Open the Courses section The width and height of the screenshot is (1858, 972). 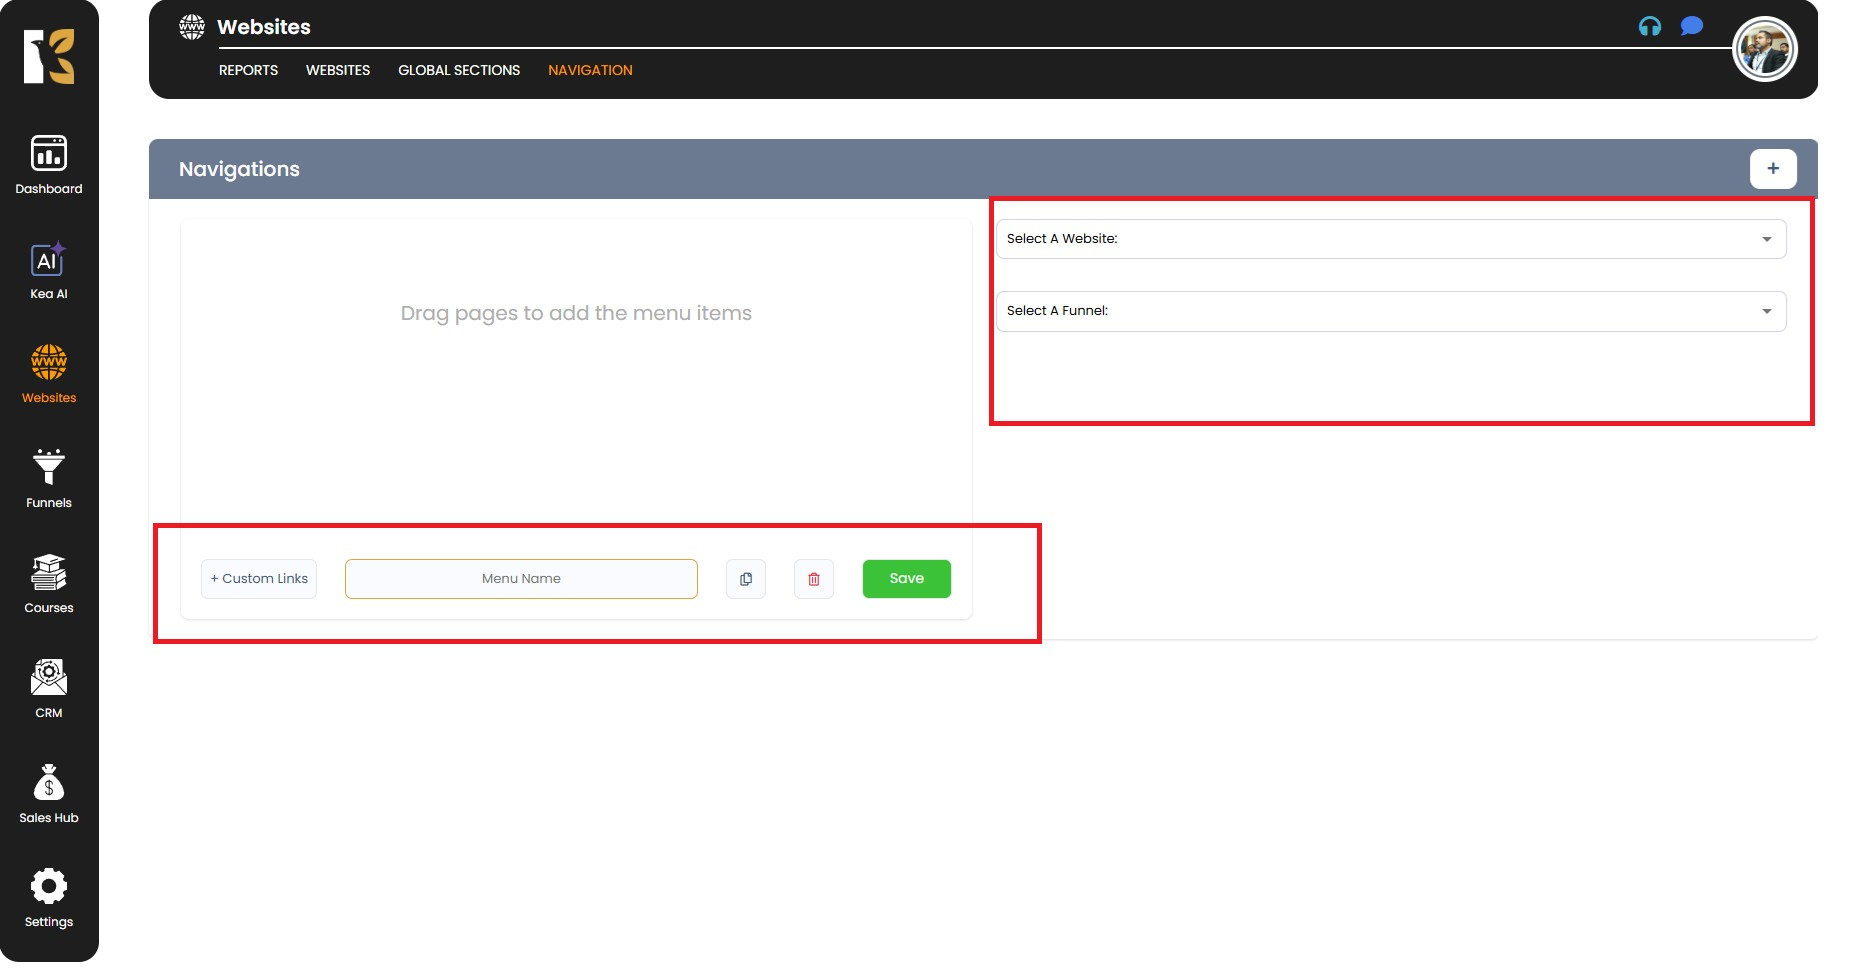coord(49,583)
